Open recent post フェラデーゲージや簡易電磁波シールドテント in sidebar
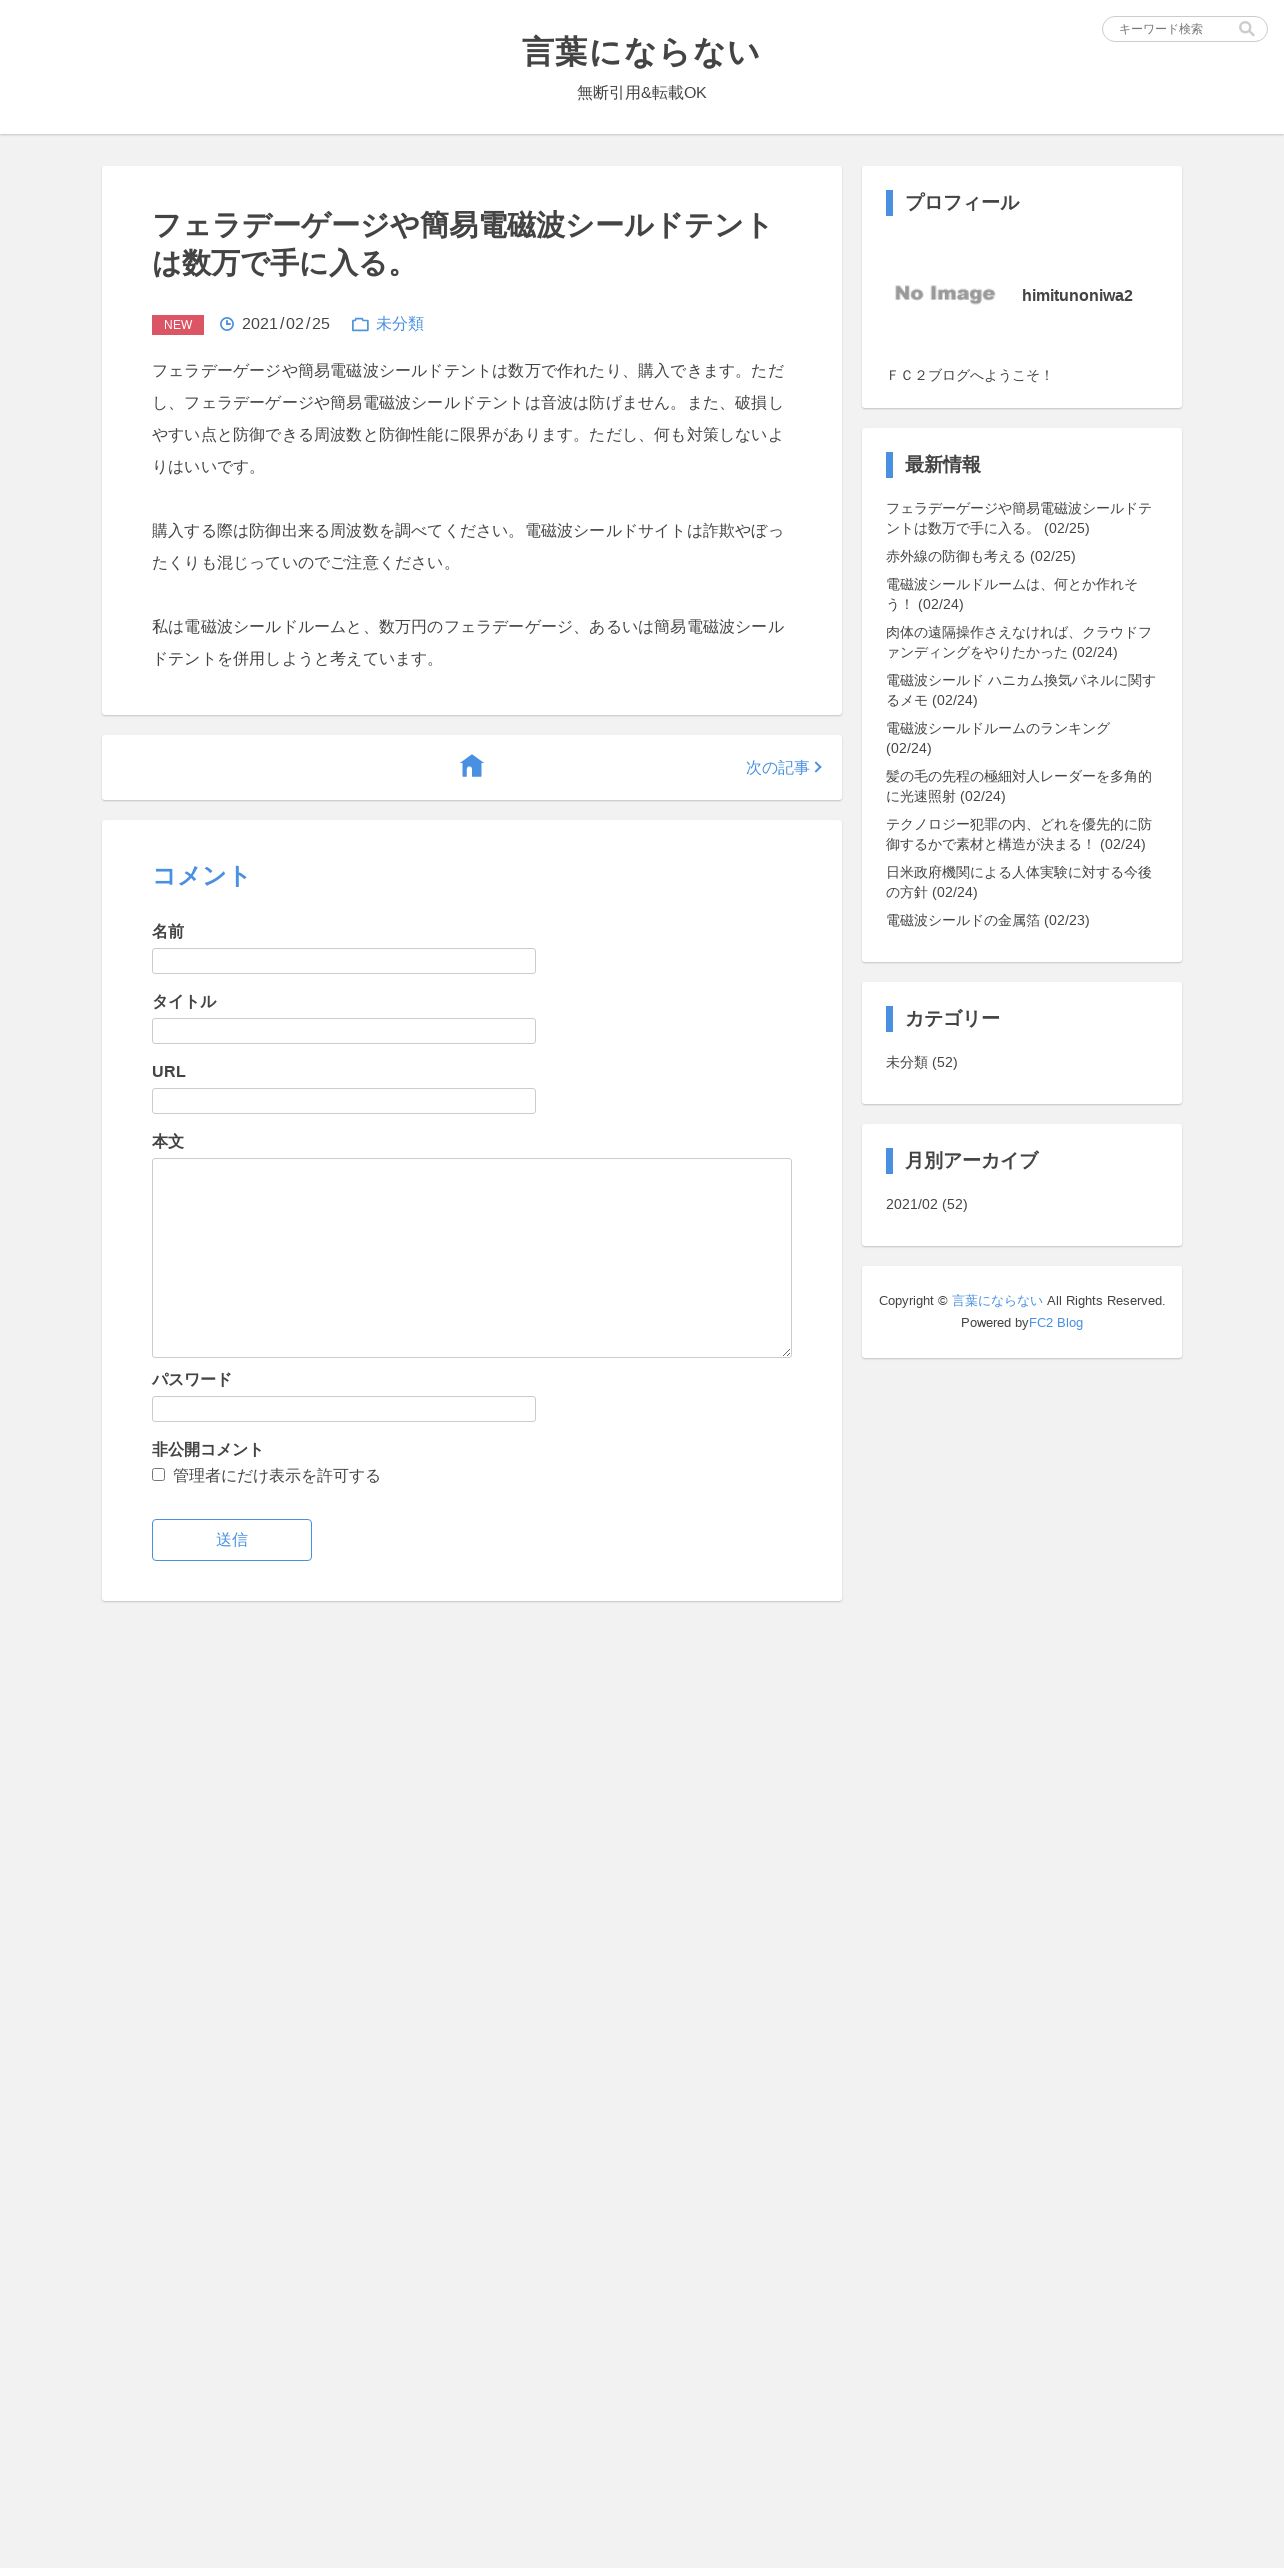1284x2568 pixels. 1019,518
